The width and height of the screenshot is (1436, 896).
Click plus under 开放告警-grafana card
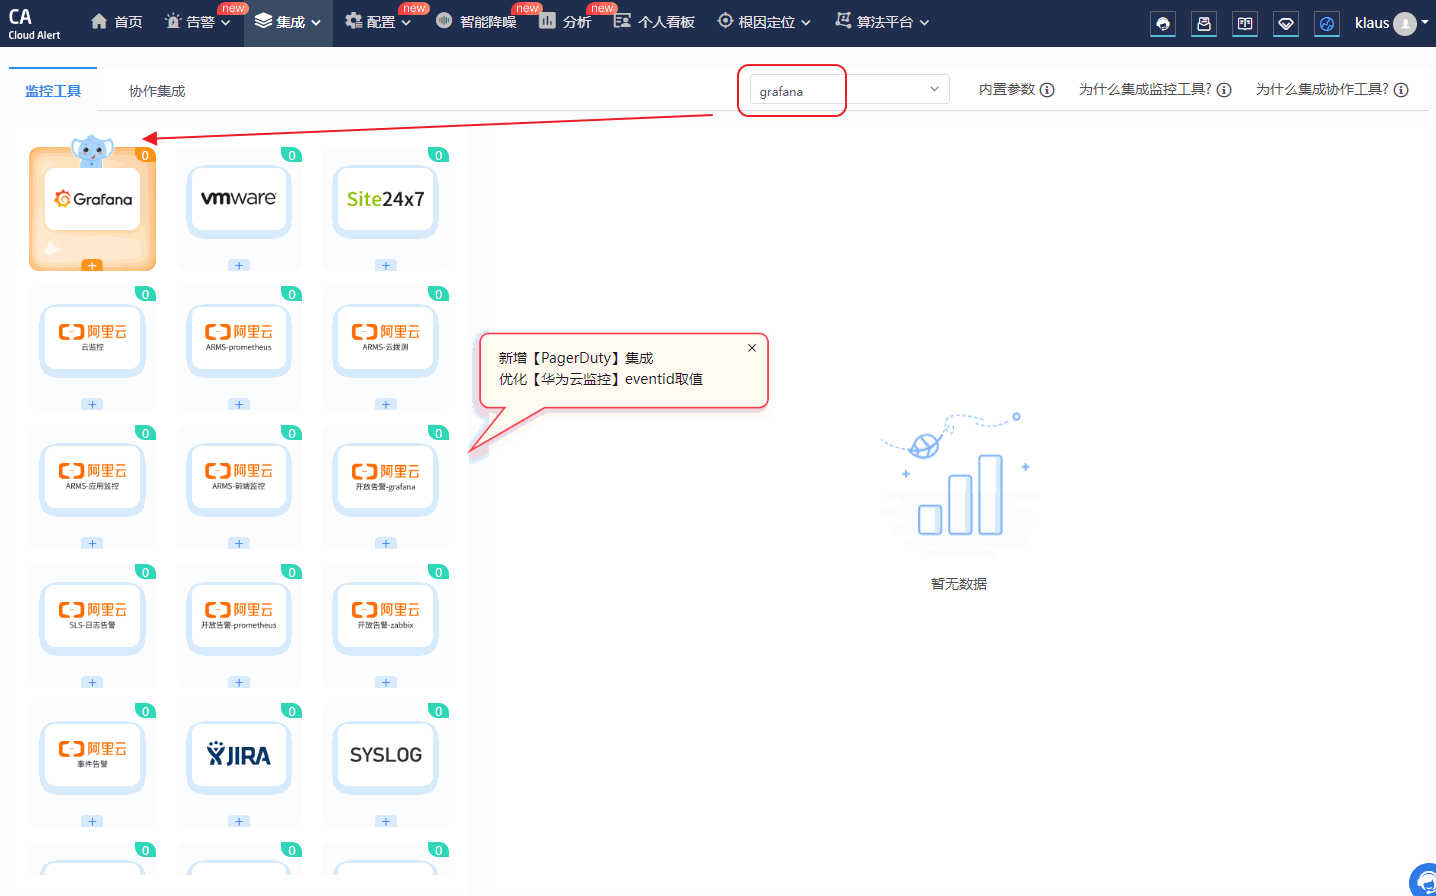[x=386, y=544]
